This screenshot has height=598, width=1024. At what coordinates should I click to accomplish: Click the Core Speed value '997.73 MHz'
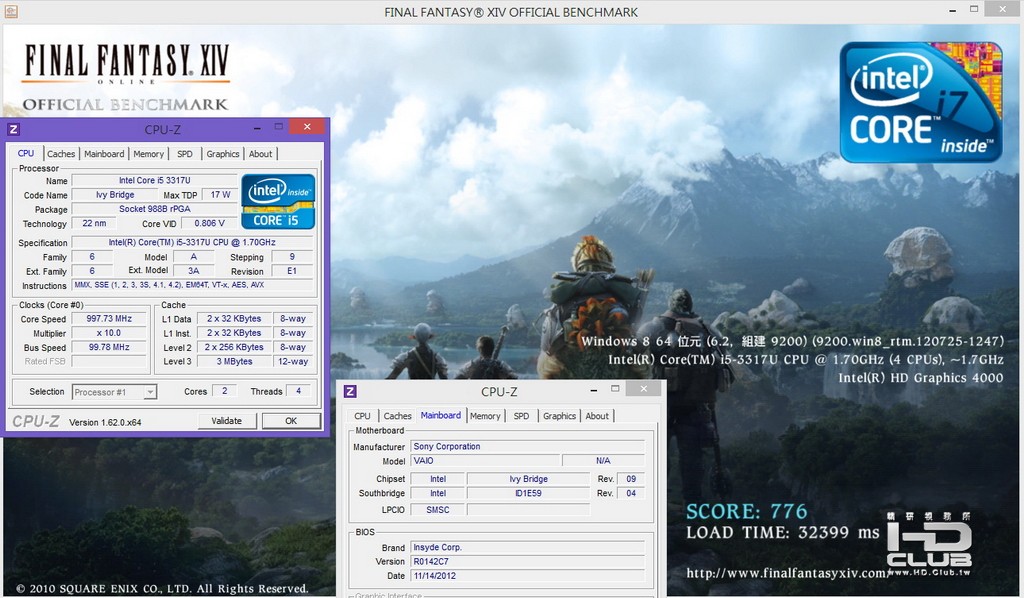[x=109, y=319]
